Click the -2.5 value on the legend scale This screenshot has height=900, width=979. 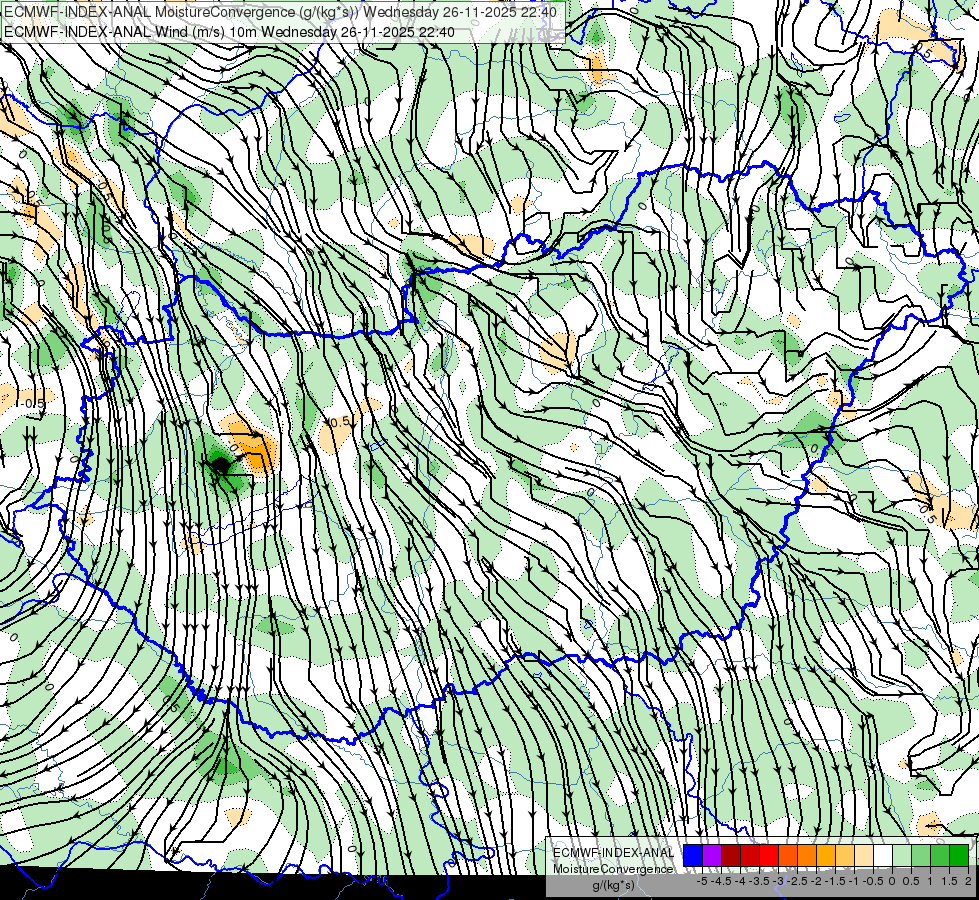coord(797,881)
